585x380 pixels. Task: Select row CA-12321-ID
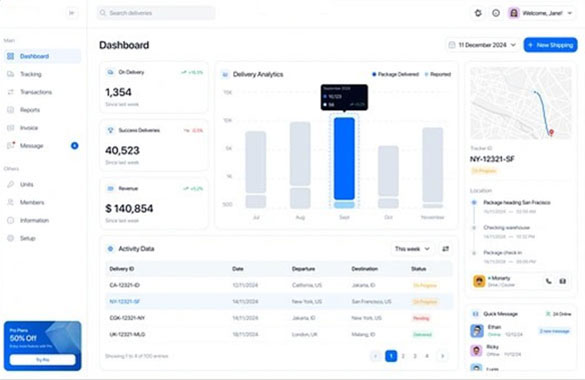click(279, 285)
